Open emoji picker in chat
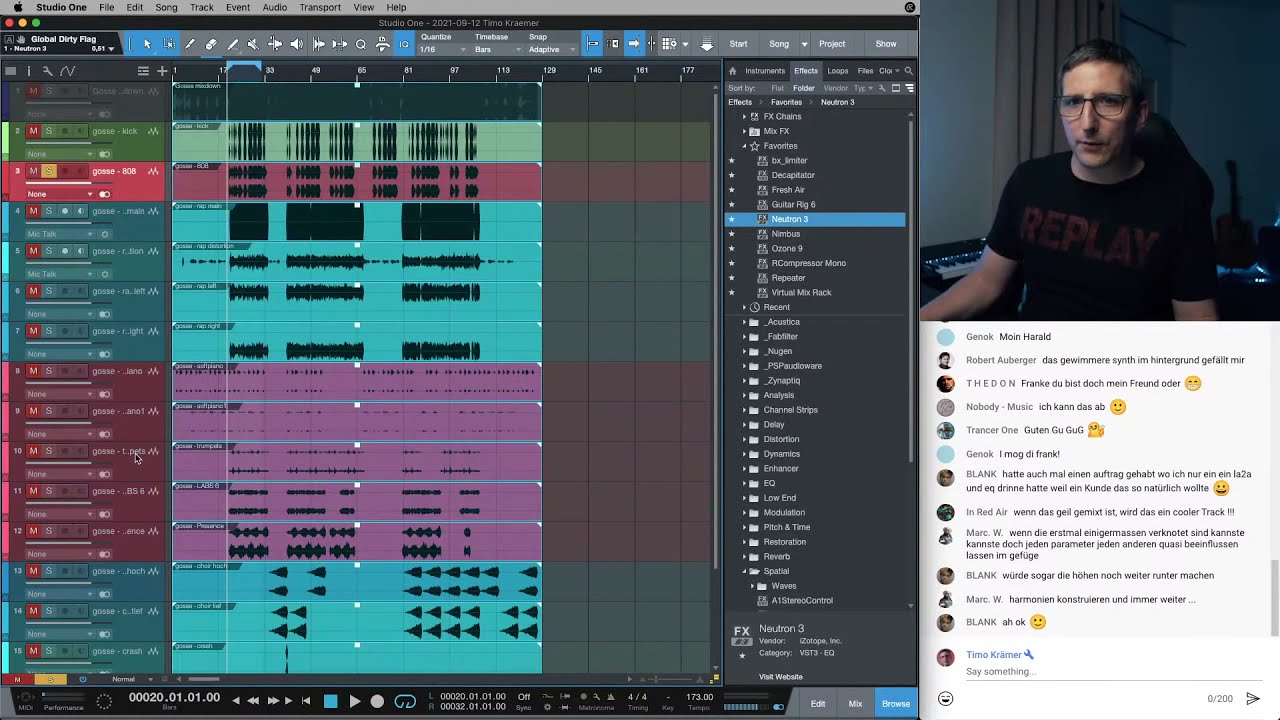1280x720 pixels. (945, 699)
